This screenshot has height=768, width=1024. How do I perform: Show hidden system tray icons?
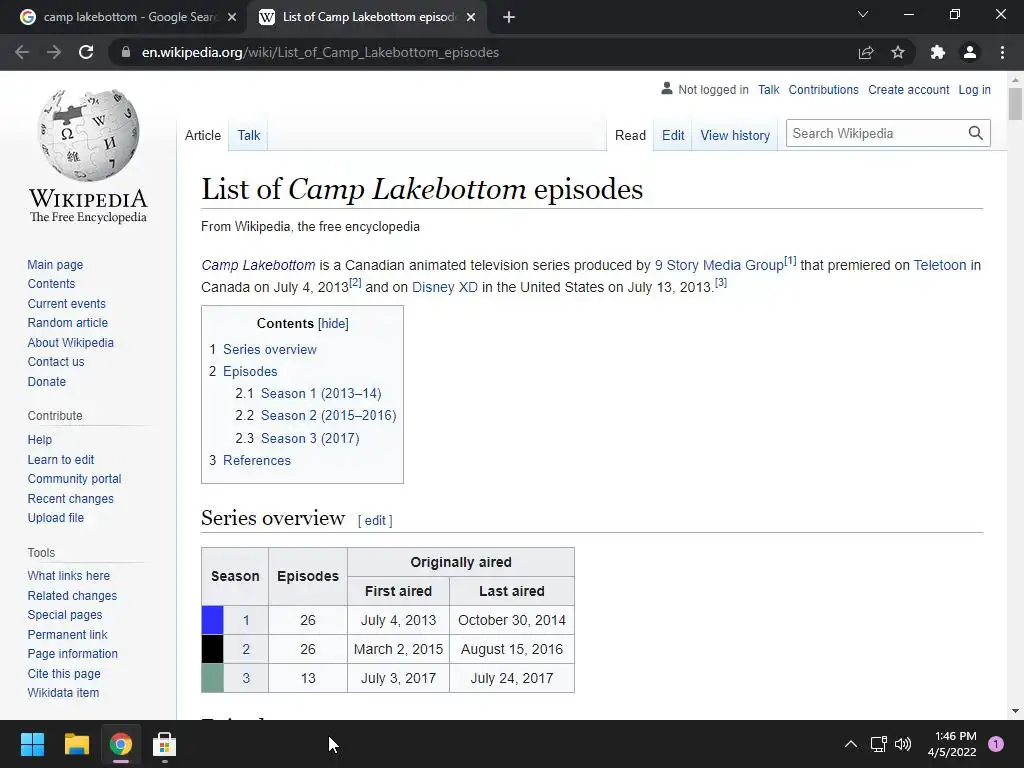[x=851, y=744]
